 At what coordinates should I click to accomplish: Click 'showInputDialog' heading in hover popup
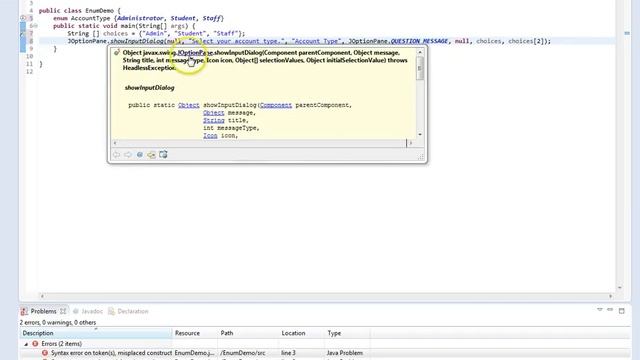click(149, 88)
